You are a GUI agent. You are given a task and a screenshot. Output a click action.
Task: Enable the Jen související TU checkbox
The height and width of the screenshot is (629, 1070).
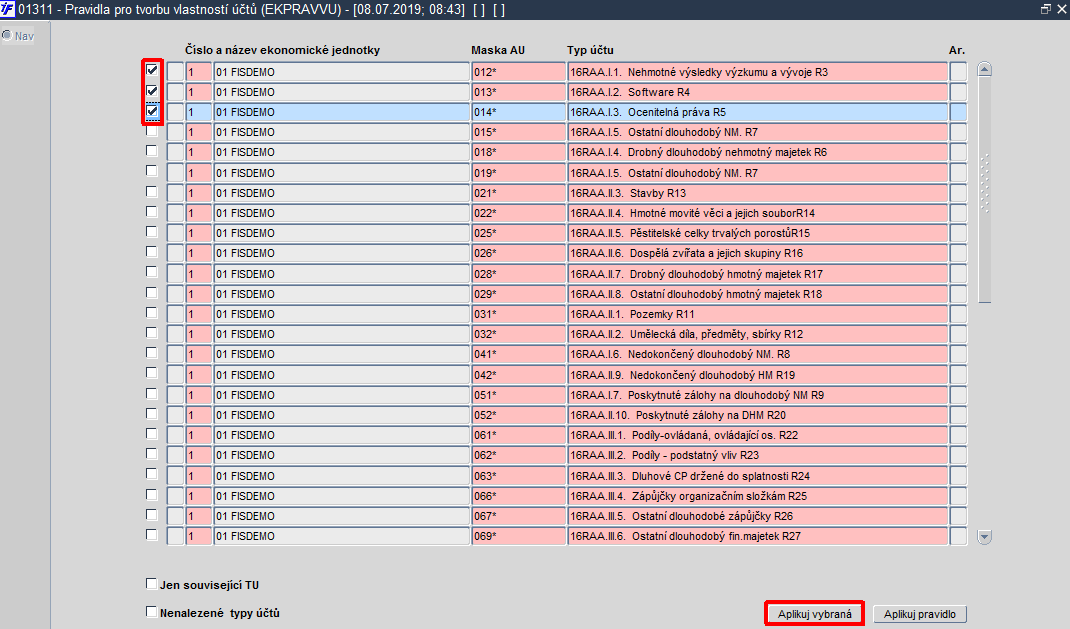pos(151,584)
